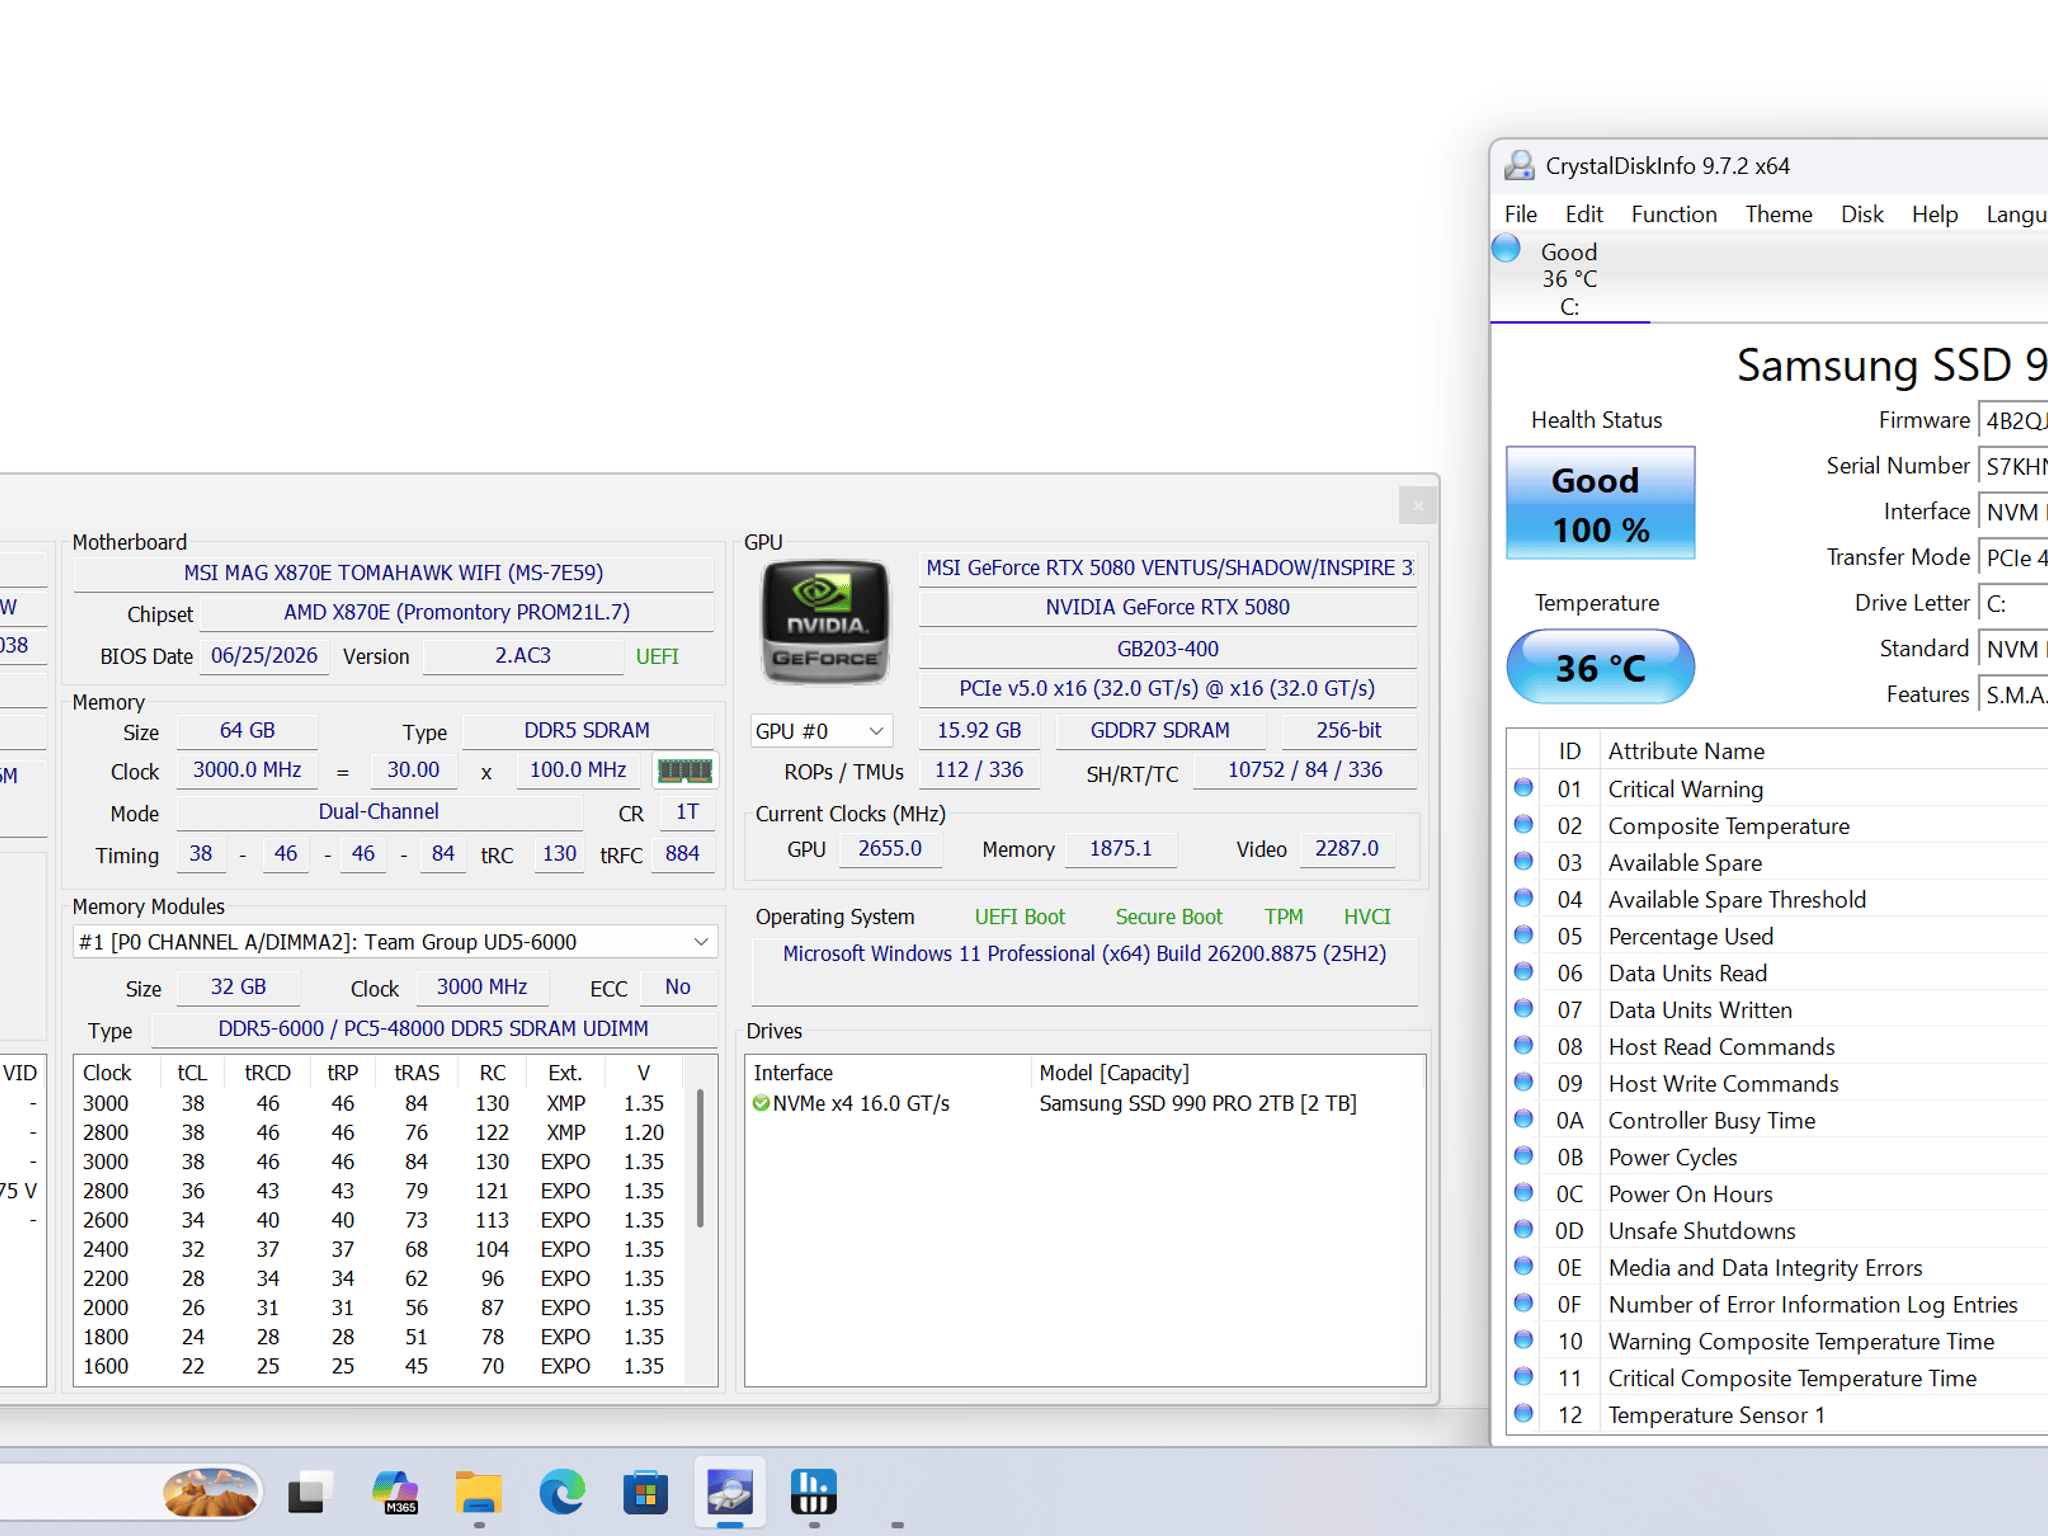Click the search highlight image in taskbar
The image size is (2048, 1536).
tap(209, 1493)
